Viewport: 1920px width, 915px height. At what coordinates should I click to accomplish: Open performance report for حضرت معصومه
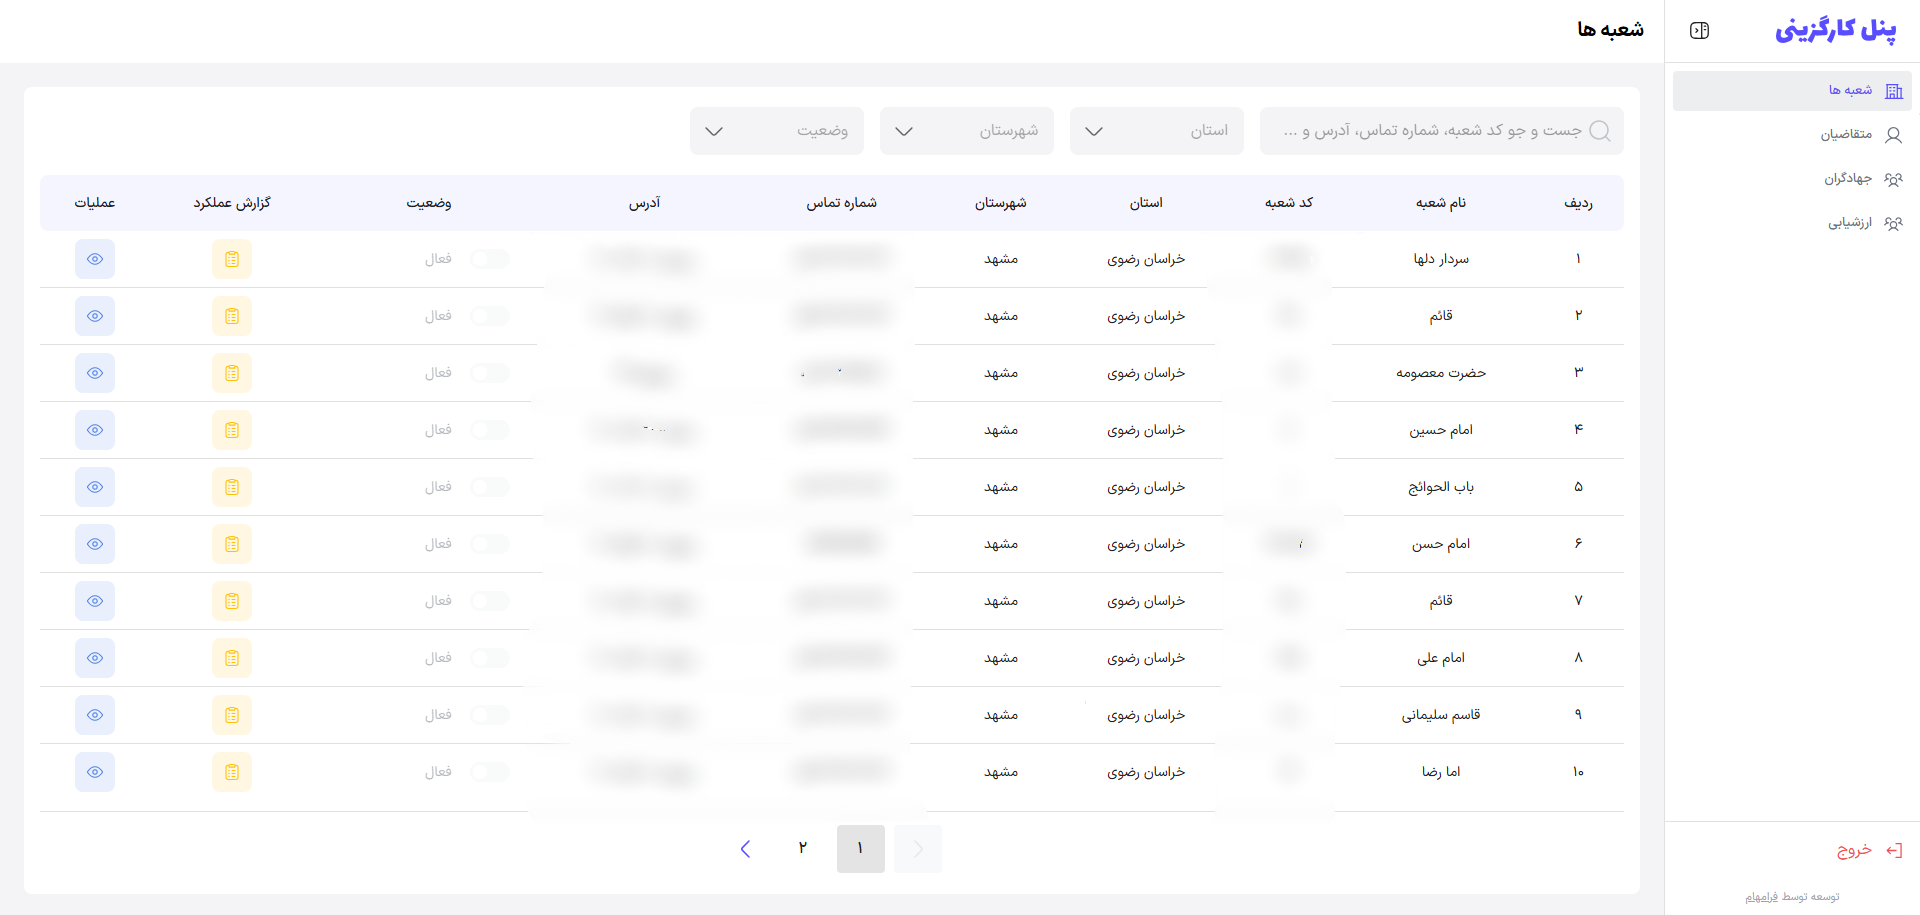232,373
